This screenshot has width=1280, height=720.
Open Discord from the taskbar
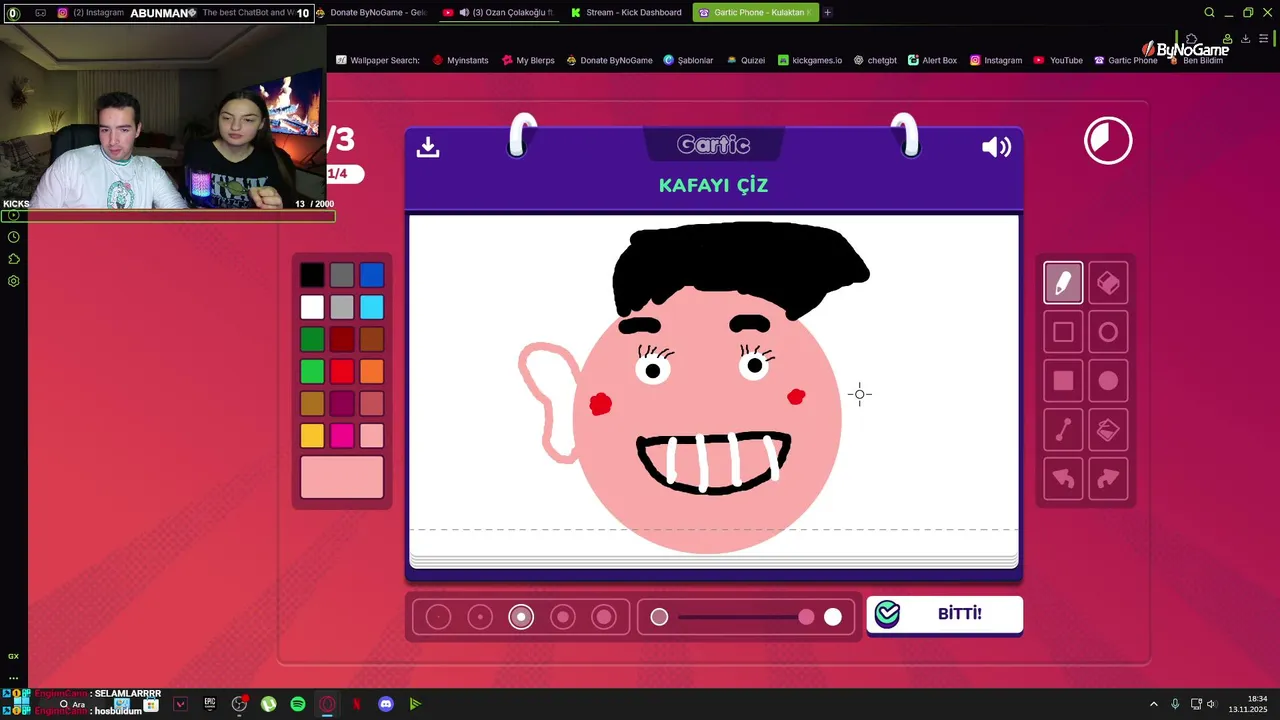[386, 704]
